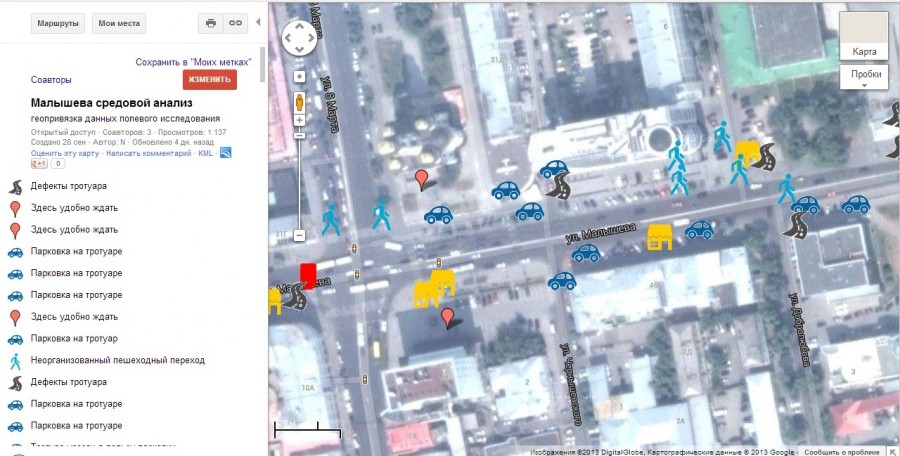Image resolution: width=900 pixels, height=456 pixels.
Task: Open the Пробки traffic dropdown
Action: point(866,76)
